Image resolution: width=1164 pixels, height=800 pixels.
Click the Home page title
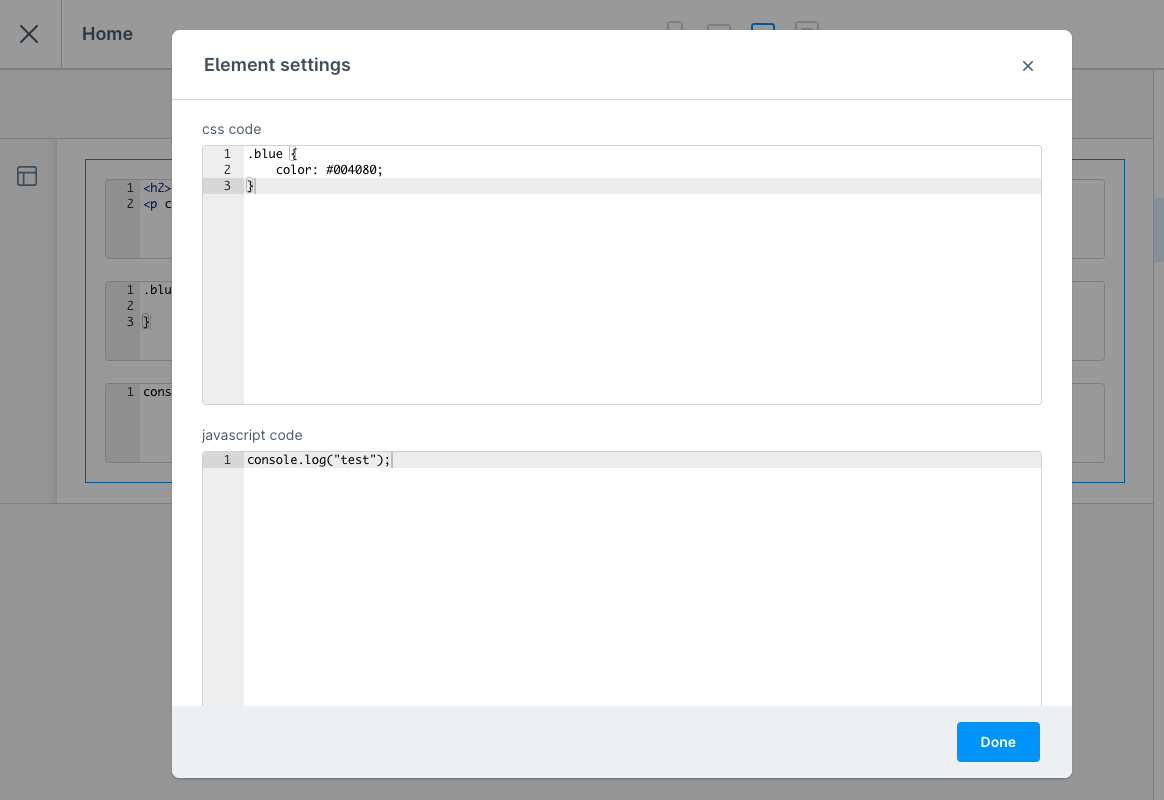(x=107, y=34)
